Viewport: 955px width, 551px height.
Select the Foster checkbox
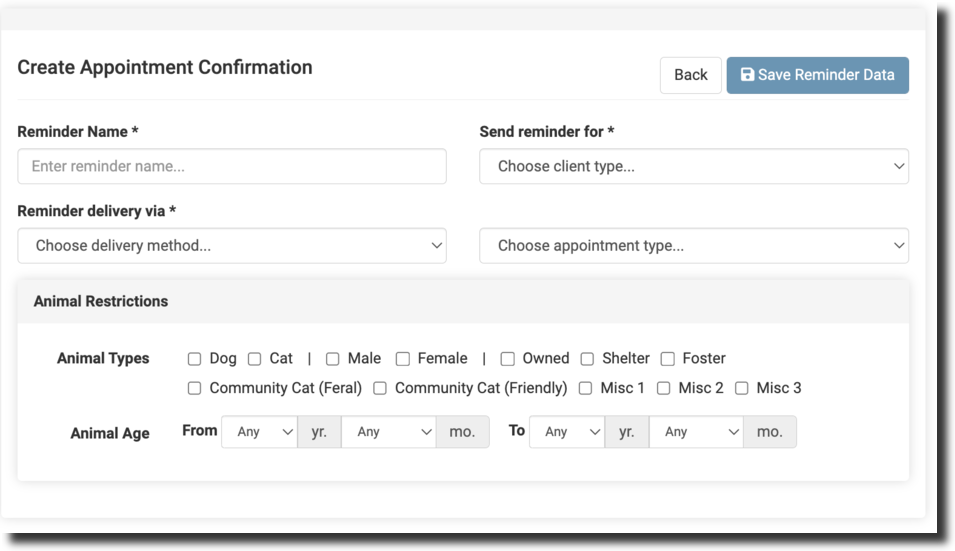667,359
